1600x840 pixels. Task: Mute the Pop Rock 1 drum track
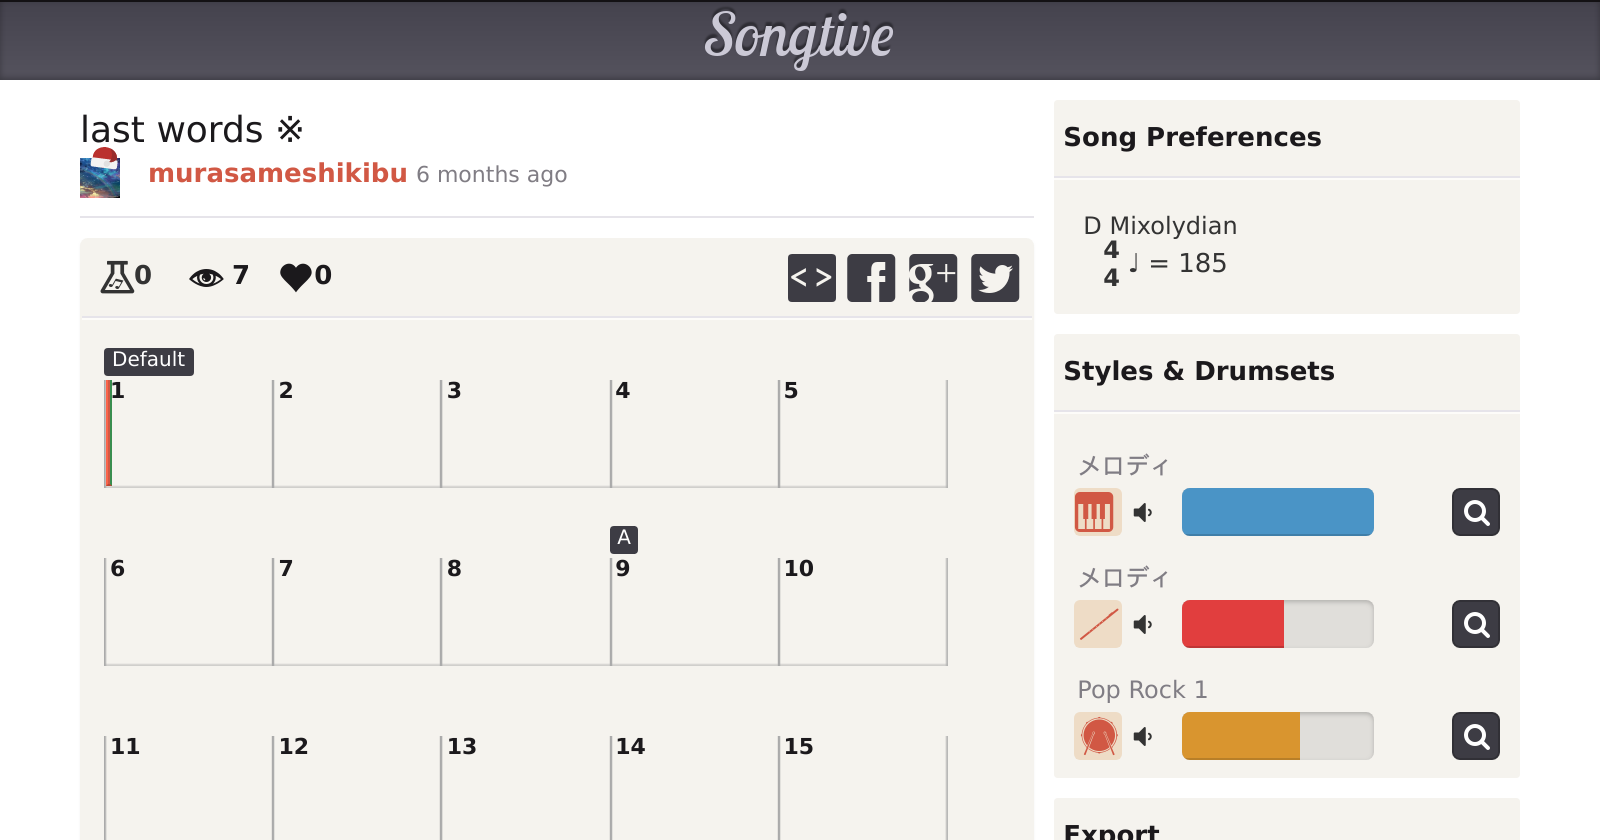click(x=1143, y=736)
